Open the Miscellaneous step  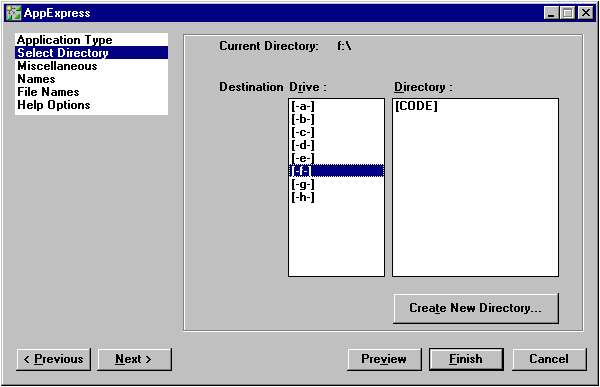click(91, 66)
